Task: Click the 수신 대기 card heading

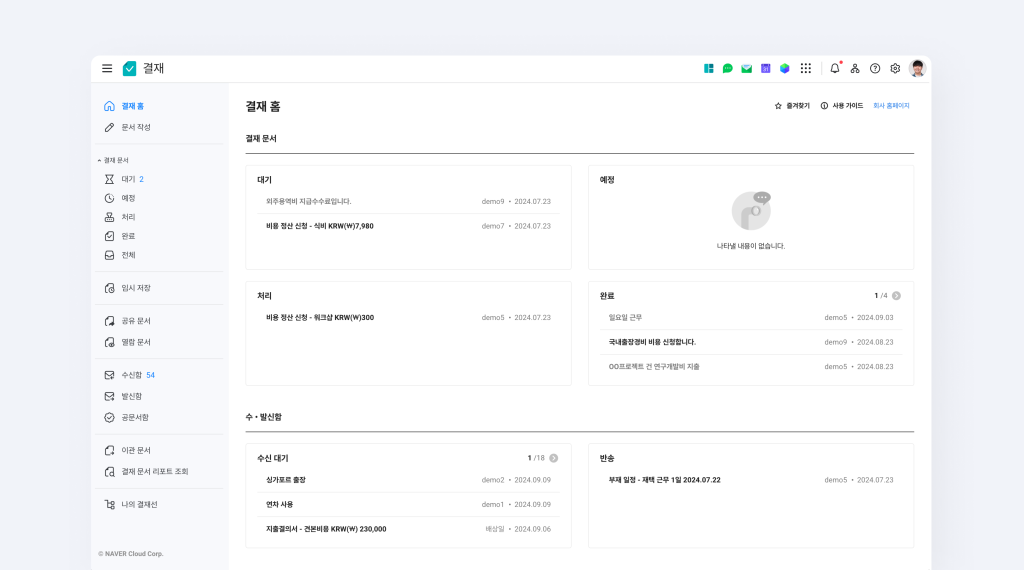Action: 272,458
